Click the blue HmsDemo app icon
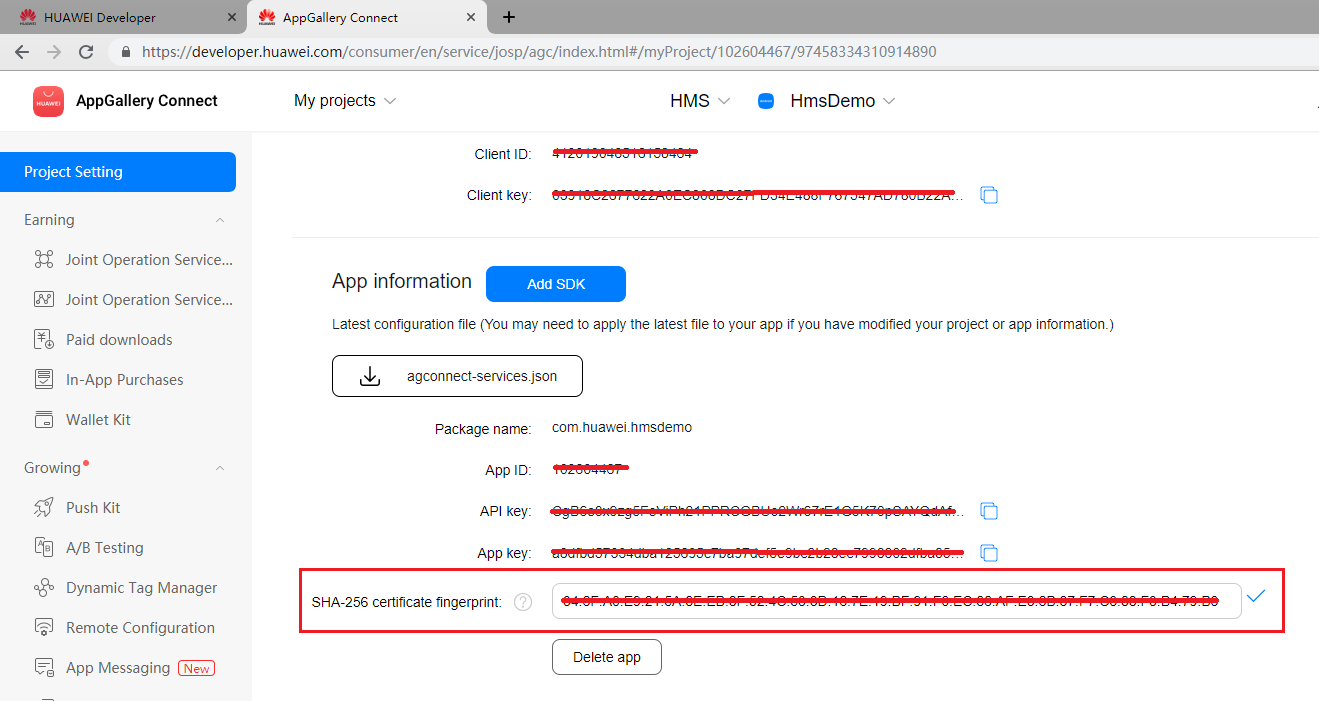Viewport: 1319px width, 701px height. pos(766,101)
